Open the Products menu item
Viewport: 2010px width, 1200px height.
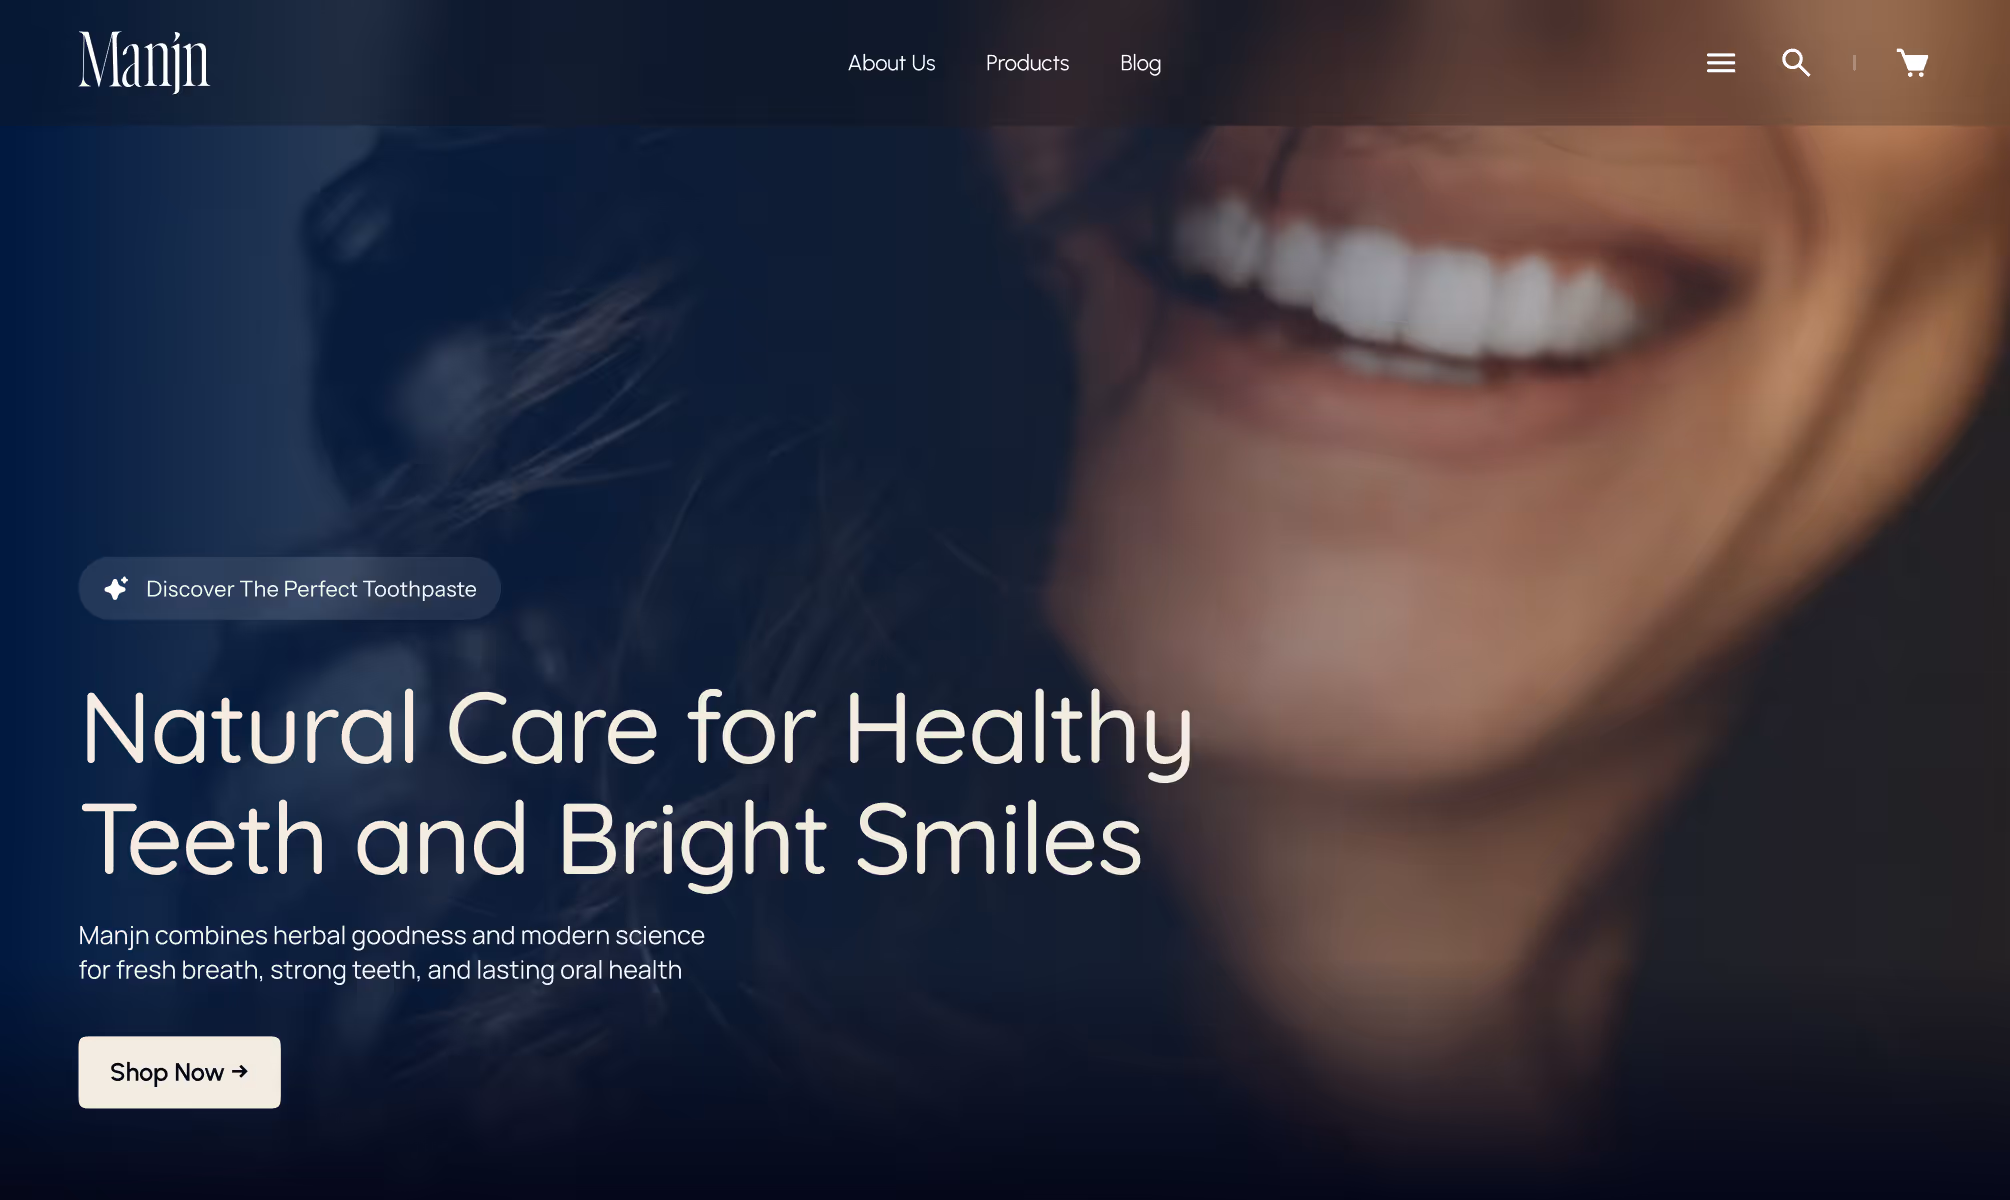(1027, 63)
